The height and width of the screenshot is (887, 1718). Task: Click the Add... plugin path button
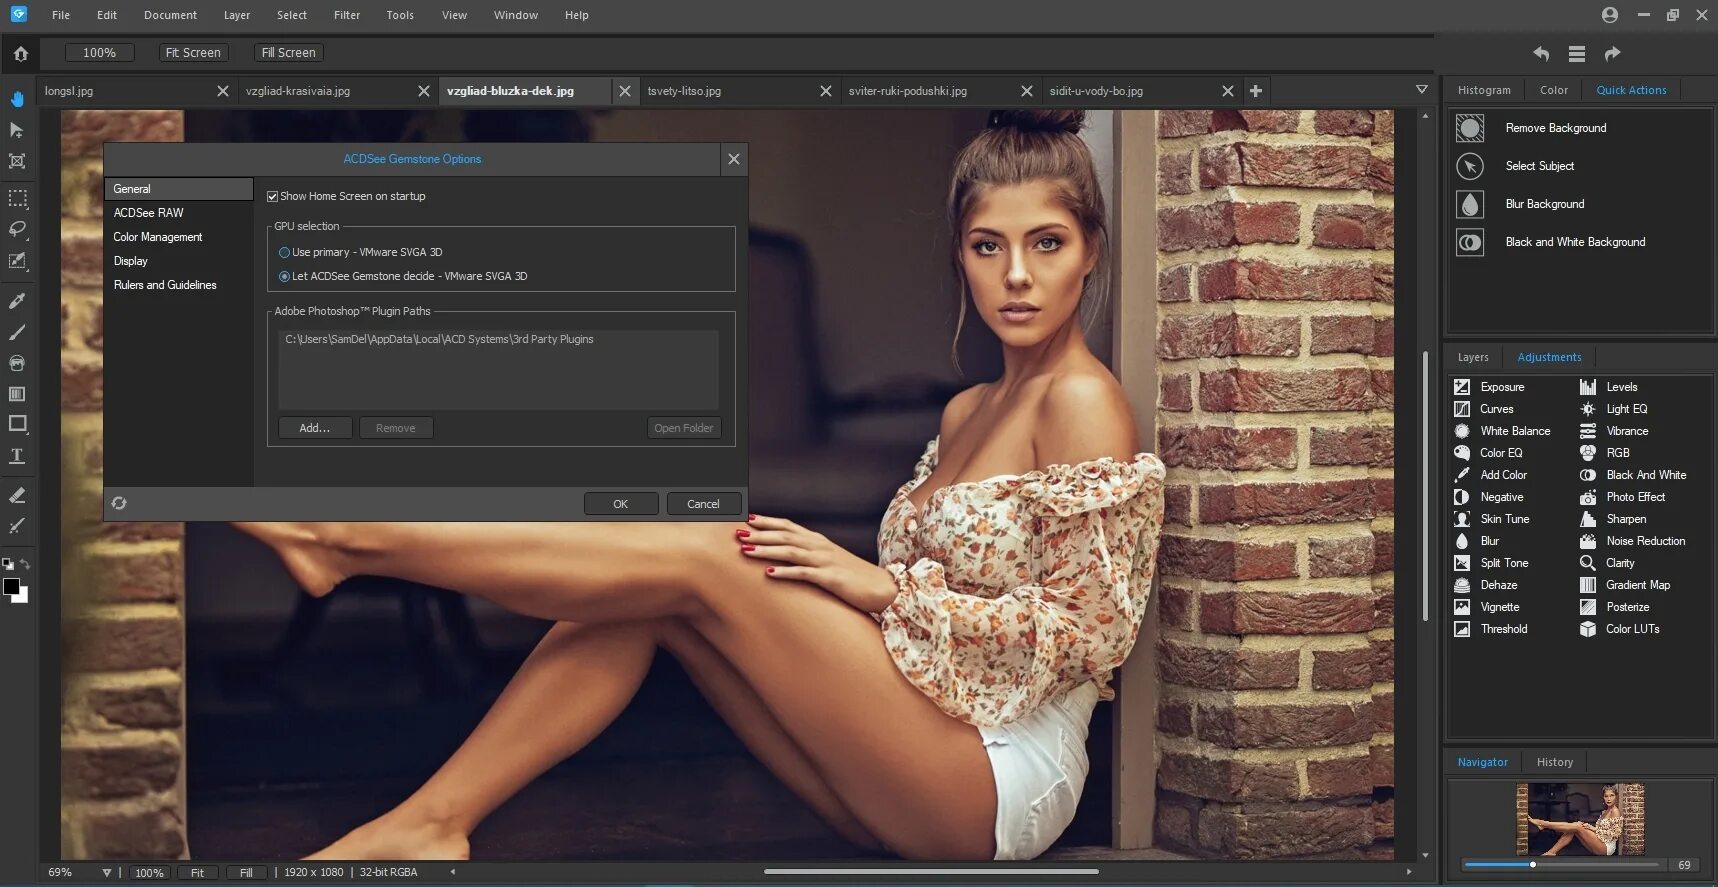coord(315,428)
